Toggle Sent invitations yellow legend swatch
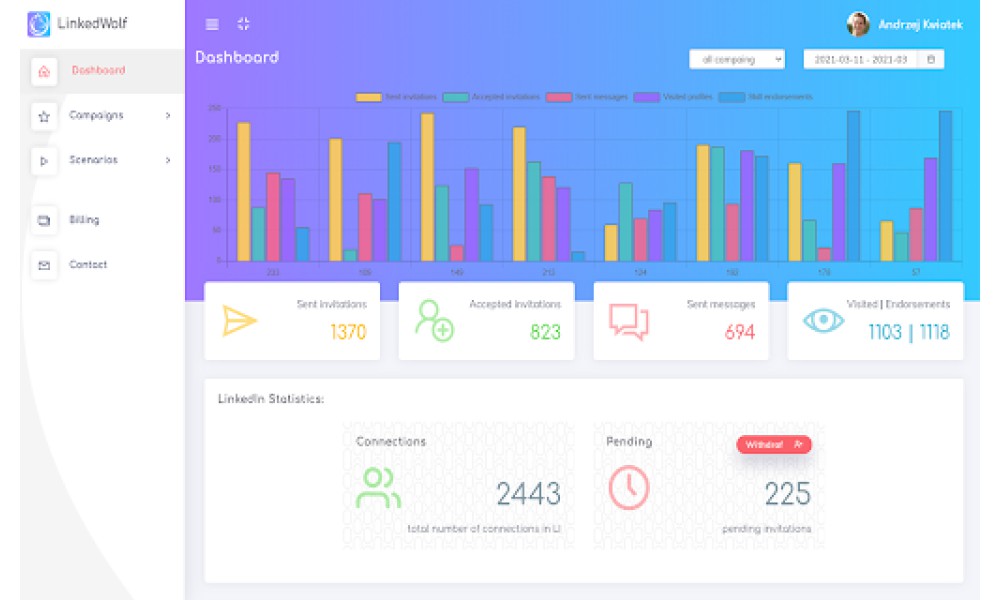 pos(369,97)
